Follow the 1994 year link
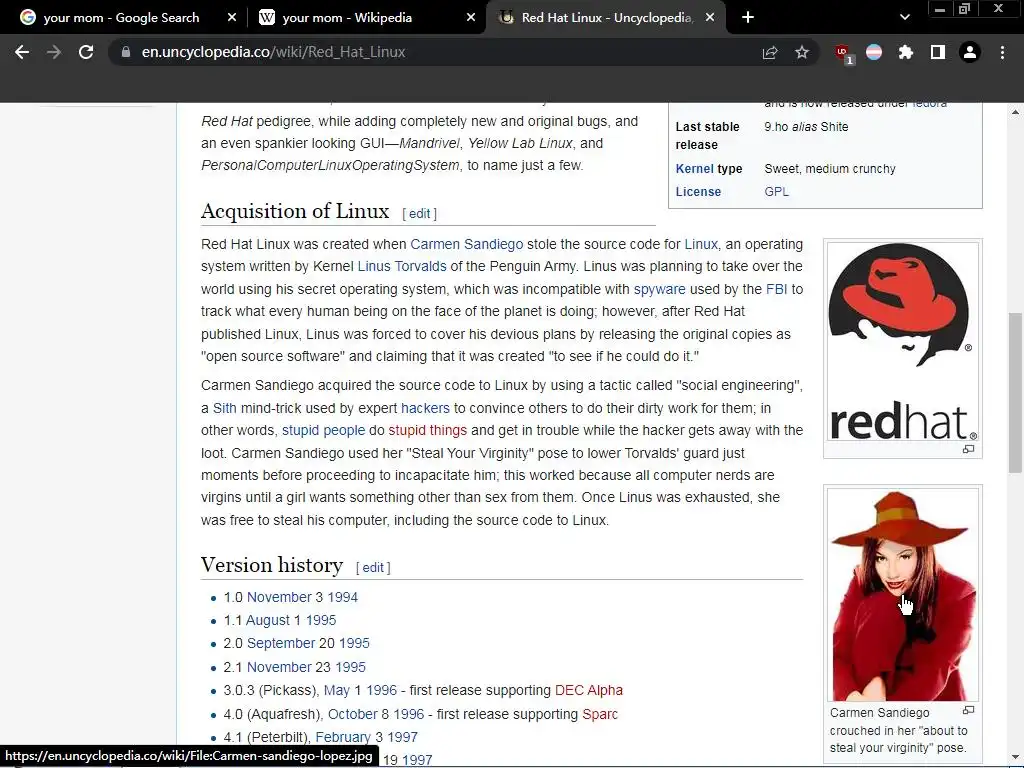The height and width of the screenshot is (768, 1024). pyautogui.click(x=343, y=597)
